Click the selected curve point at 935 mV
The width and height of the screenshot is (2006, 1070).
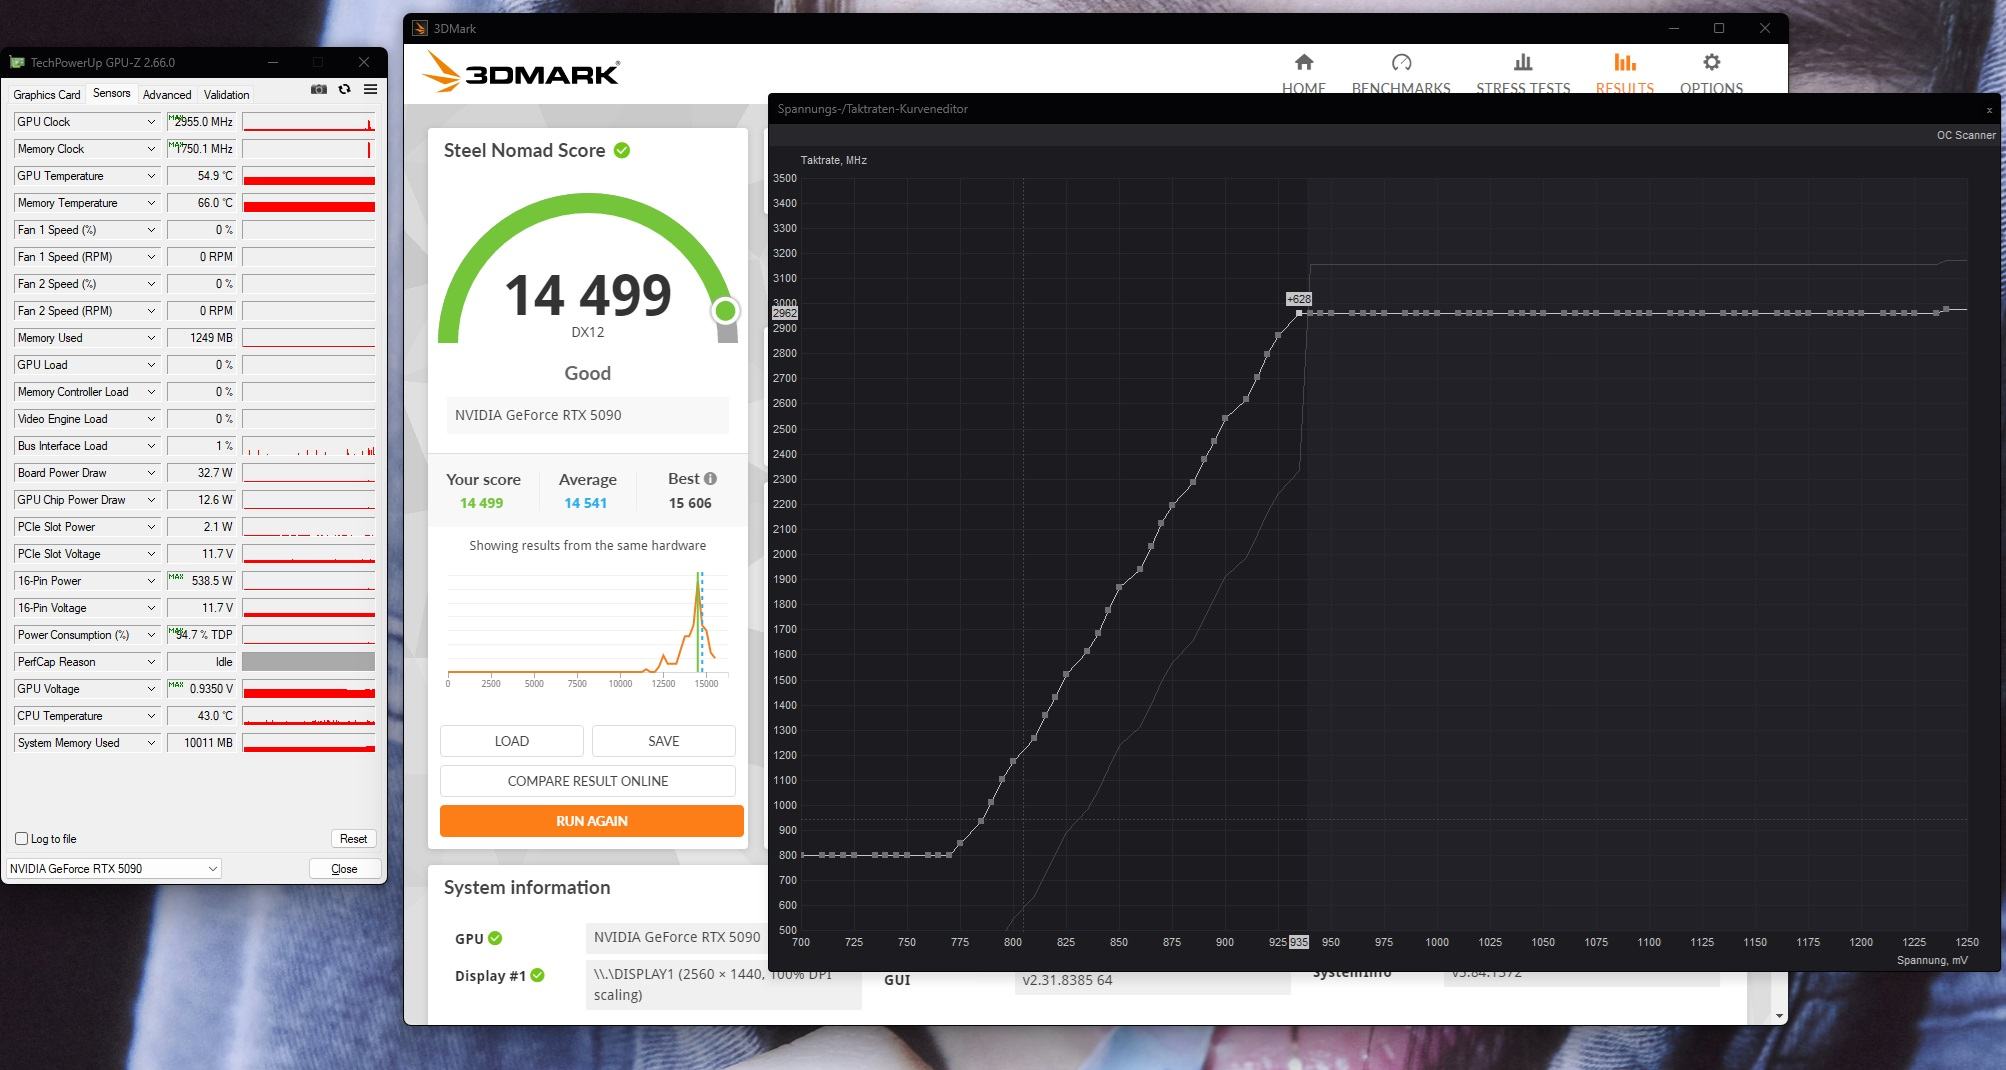pos(1299,313)
